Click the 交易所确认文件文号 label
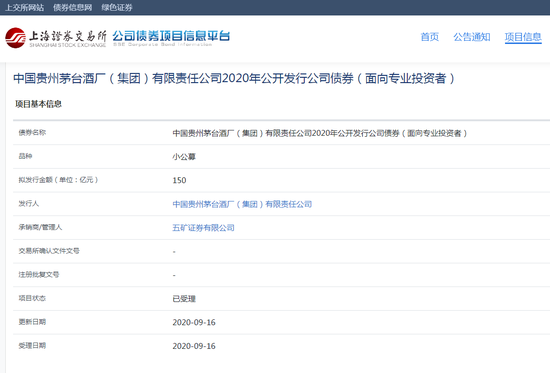Image resolution: width=550 pixels, height=373 pixels. (49, 251)
